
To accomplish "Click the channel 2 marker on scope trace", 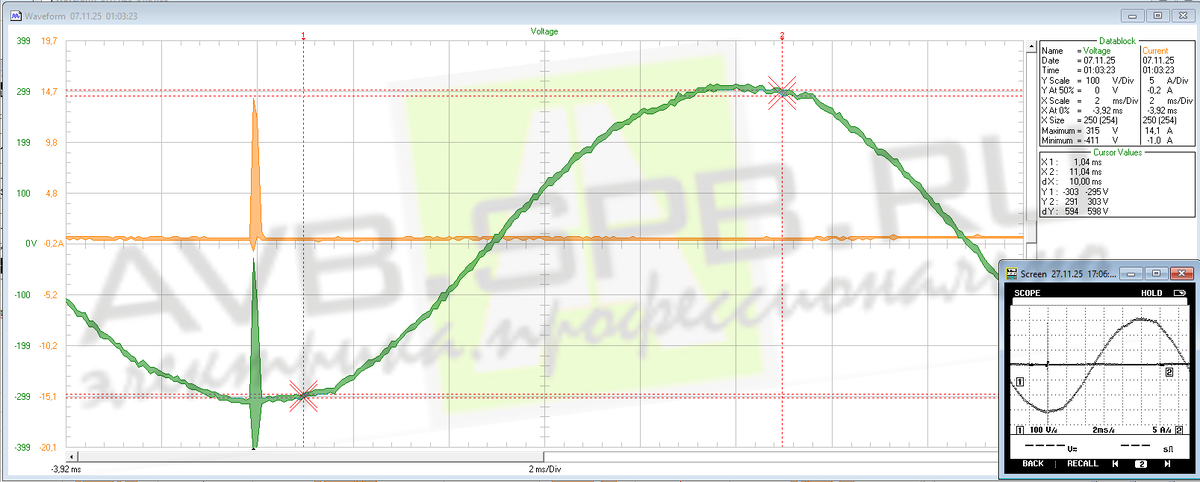I will tap(1168, 371).
